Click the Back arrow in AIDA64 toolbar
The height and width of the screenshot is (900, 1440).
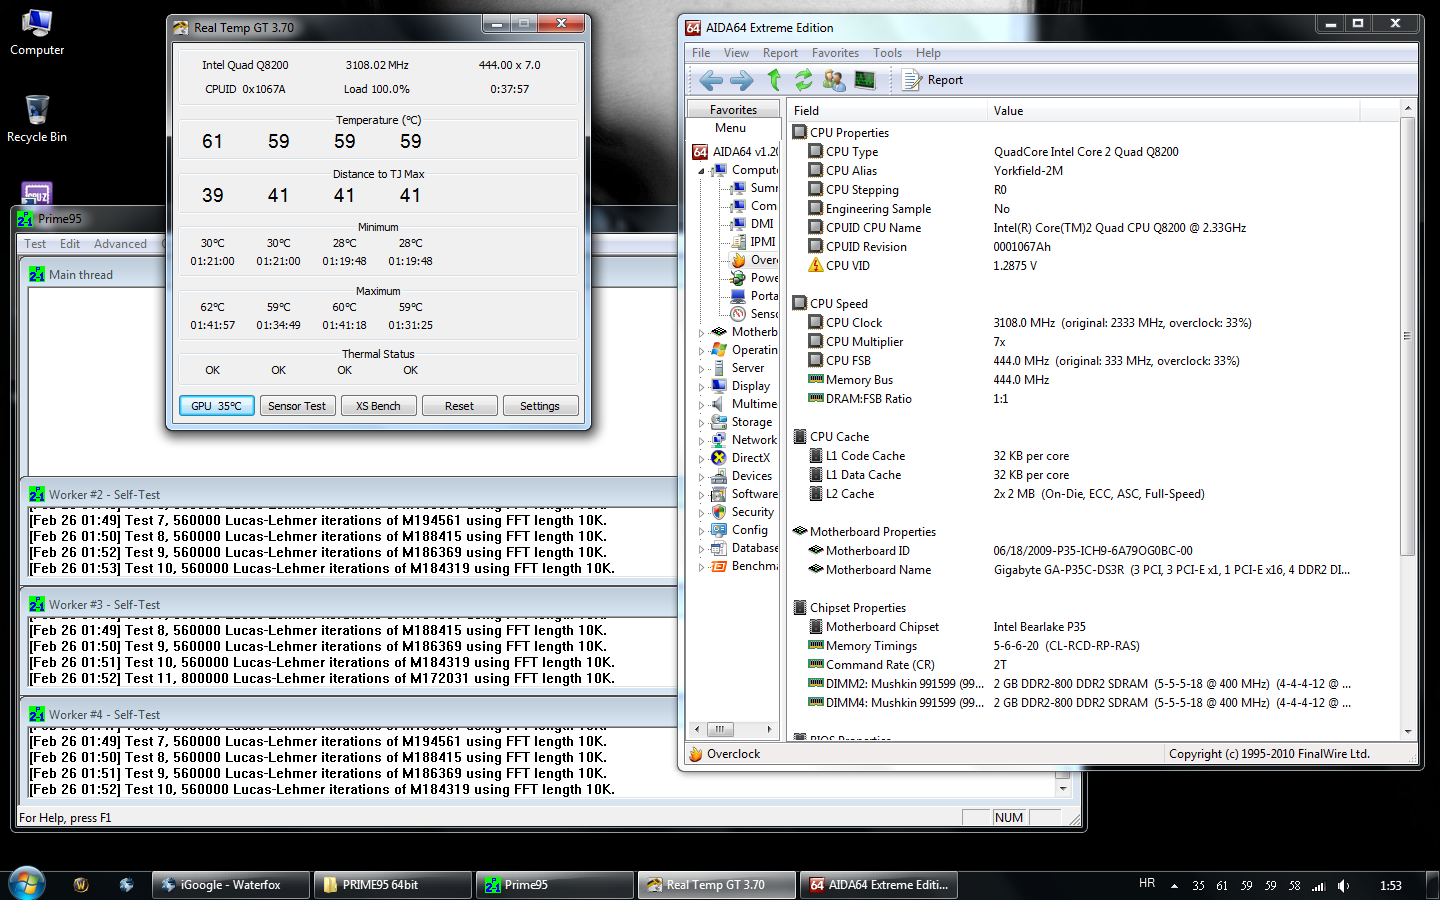711,80
